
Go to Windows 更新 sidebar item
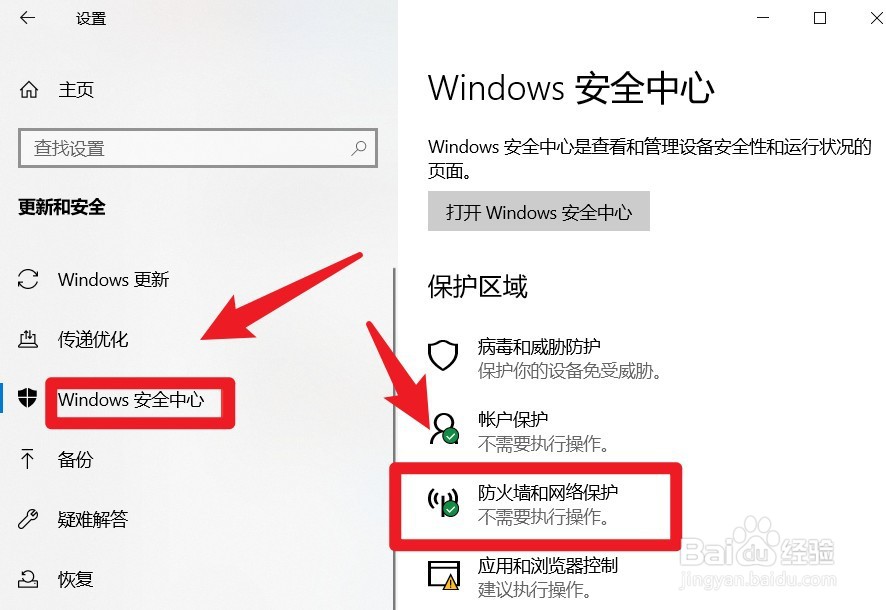(113, 279)
